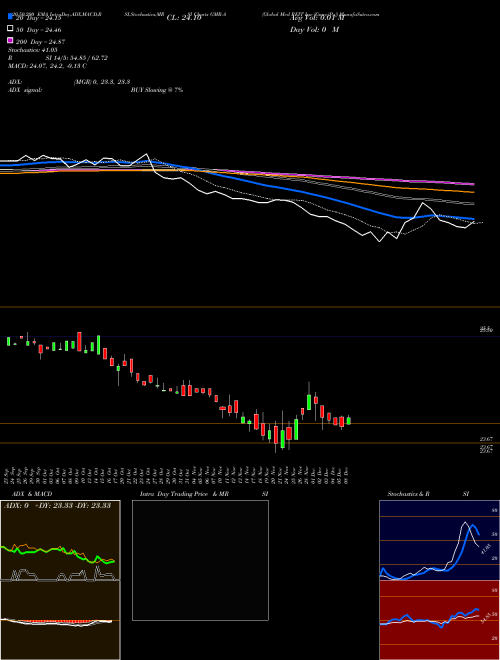This screenshot has height=660, width=500.
Task: Click the end of the orange moving average line
Action: click(x=473, y=192)
